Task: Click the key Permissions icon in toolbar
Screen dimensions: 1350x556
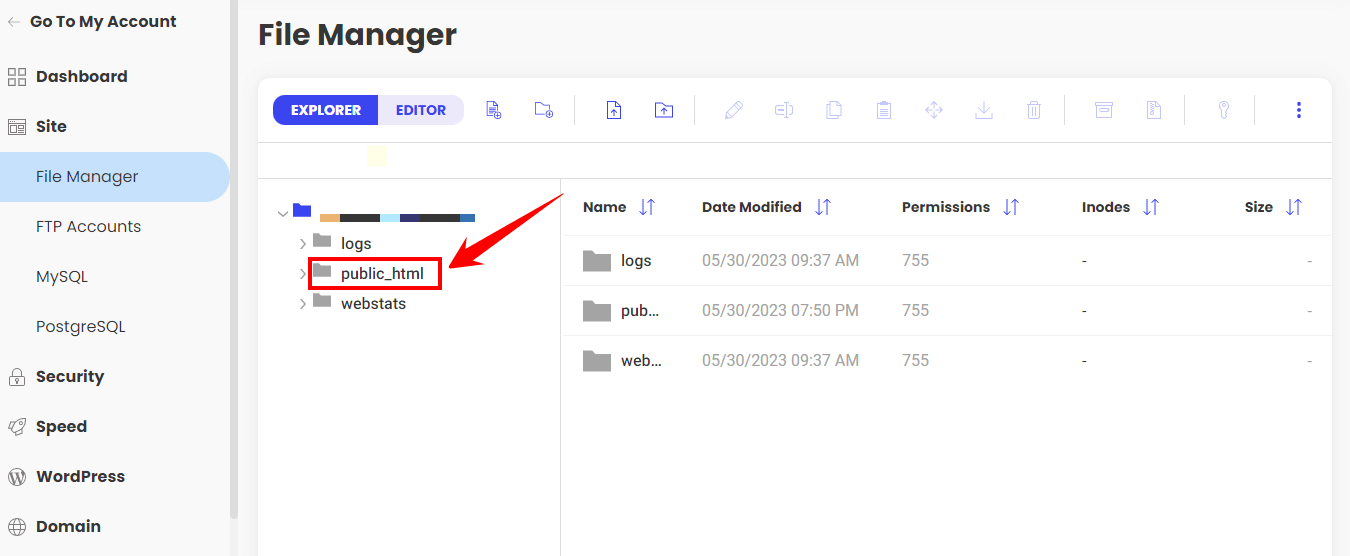Action: click(1223, 110)
